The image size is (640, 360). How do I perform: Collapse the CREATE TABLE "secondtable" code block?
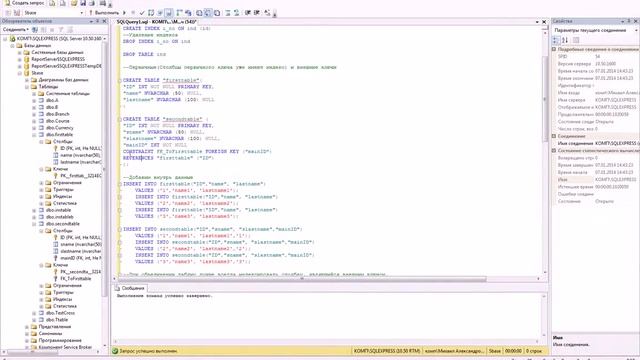(x=120, y=120)
